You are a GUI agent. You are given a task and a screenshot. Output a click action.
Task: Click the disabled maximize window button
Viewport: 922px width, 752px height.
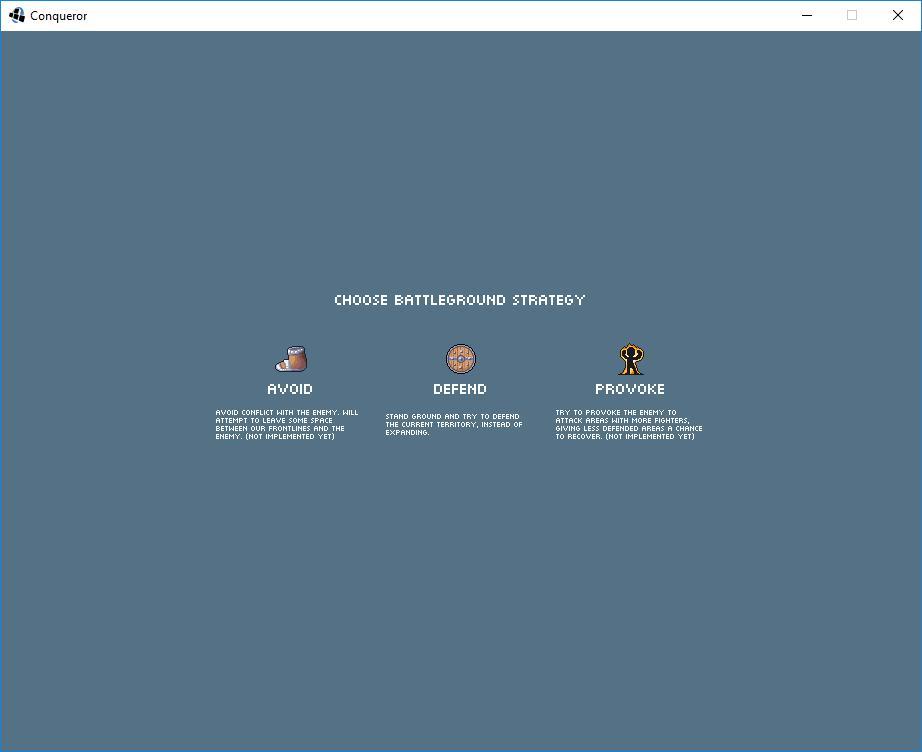point(852,15)
